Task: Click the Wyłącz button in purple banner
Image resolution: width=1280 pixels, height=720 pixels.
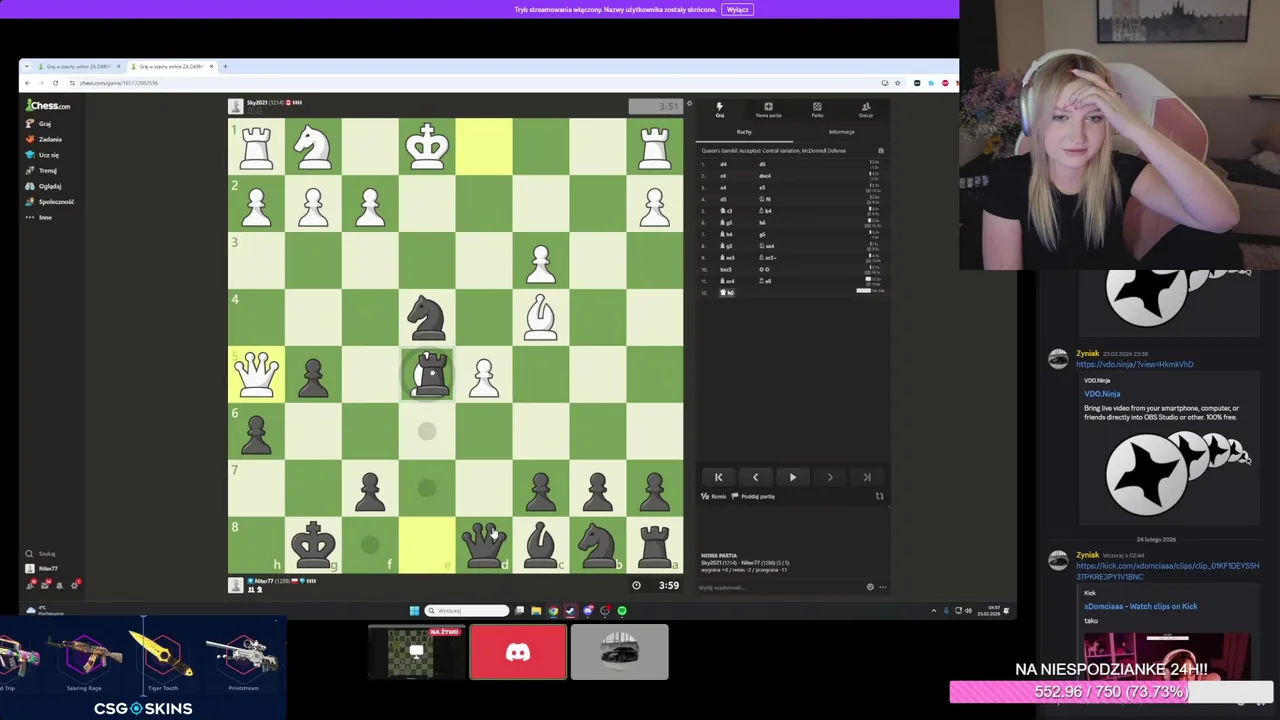Action: pyautogui.click(x=737, y=9)
